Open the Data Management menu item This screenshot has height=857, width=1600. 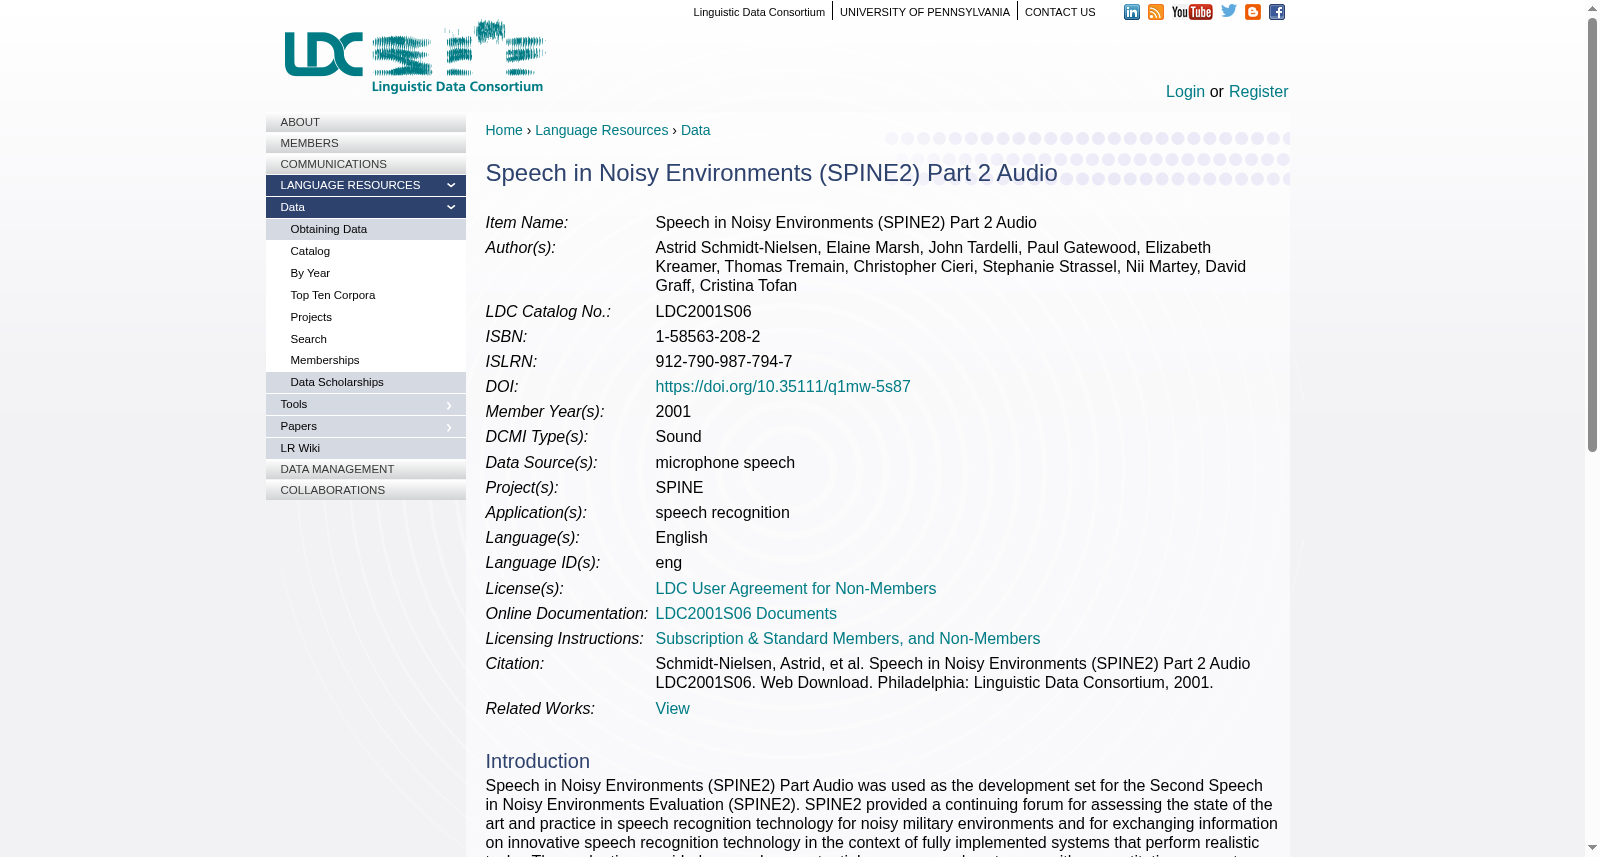pyautogui.click(x=366, y=469)
